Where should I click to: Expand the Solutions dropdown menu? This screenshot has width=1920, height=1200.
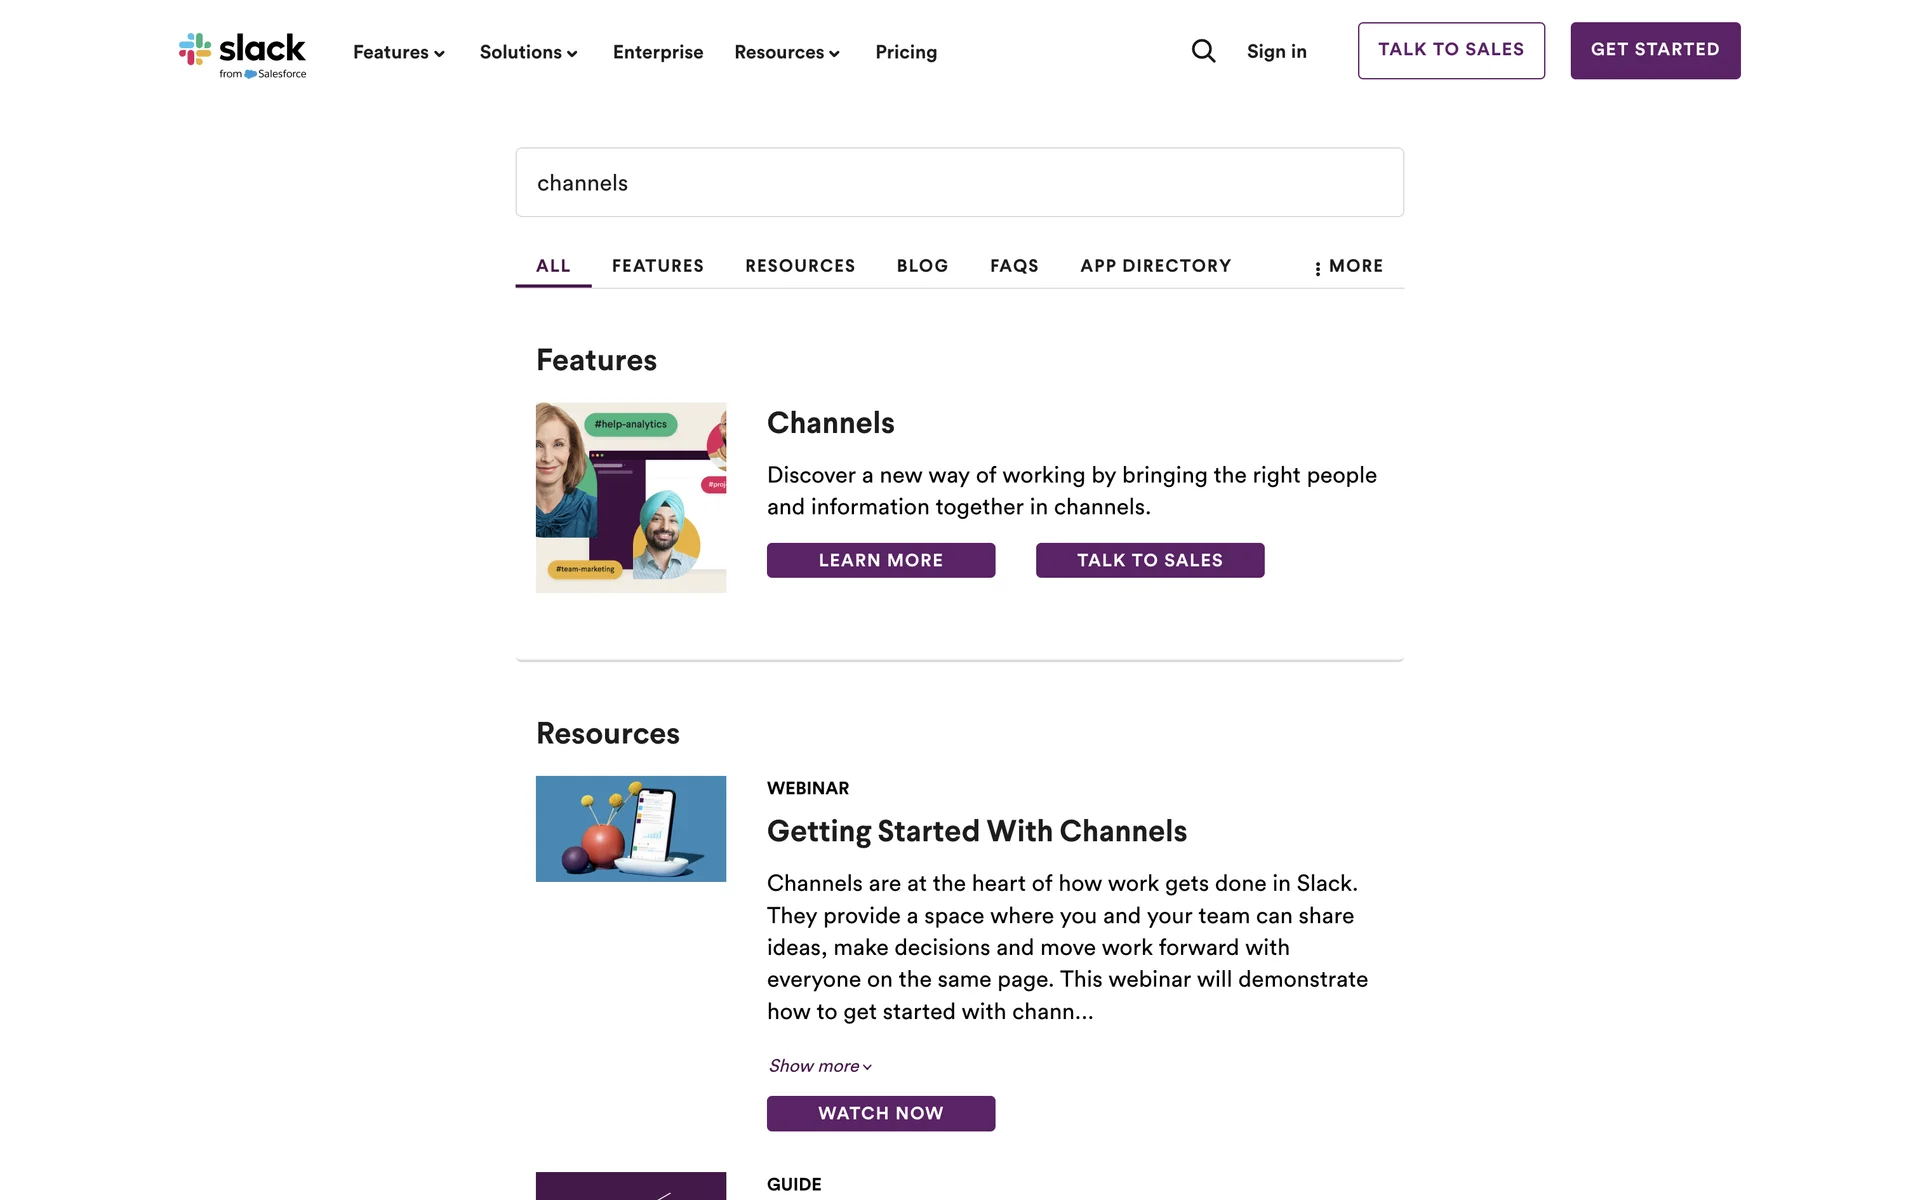[528, 52]
